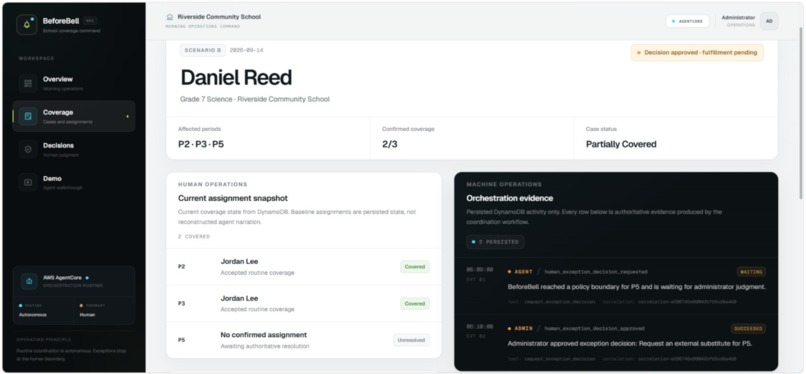Click the school building icon in header

(x=170, y=17)
